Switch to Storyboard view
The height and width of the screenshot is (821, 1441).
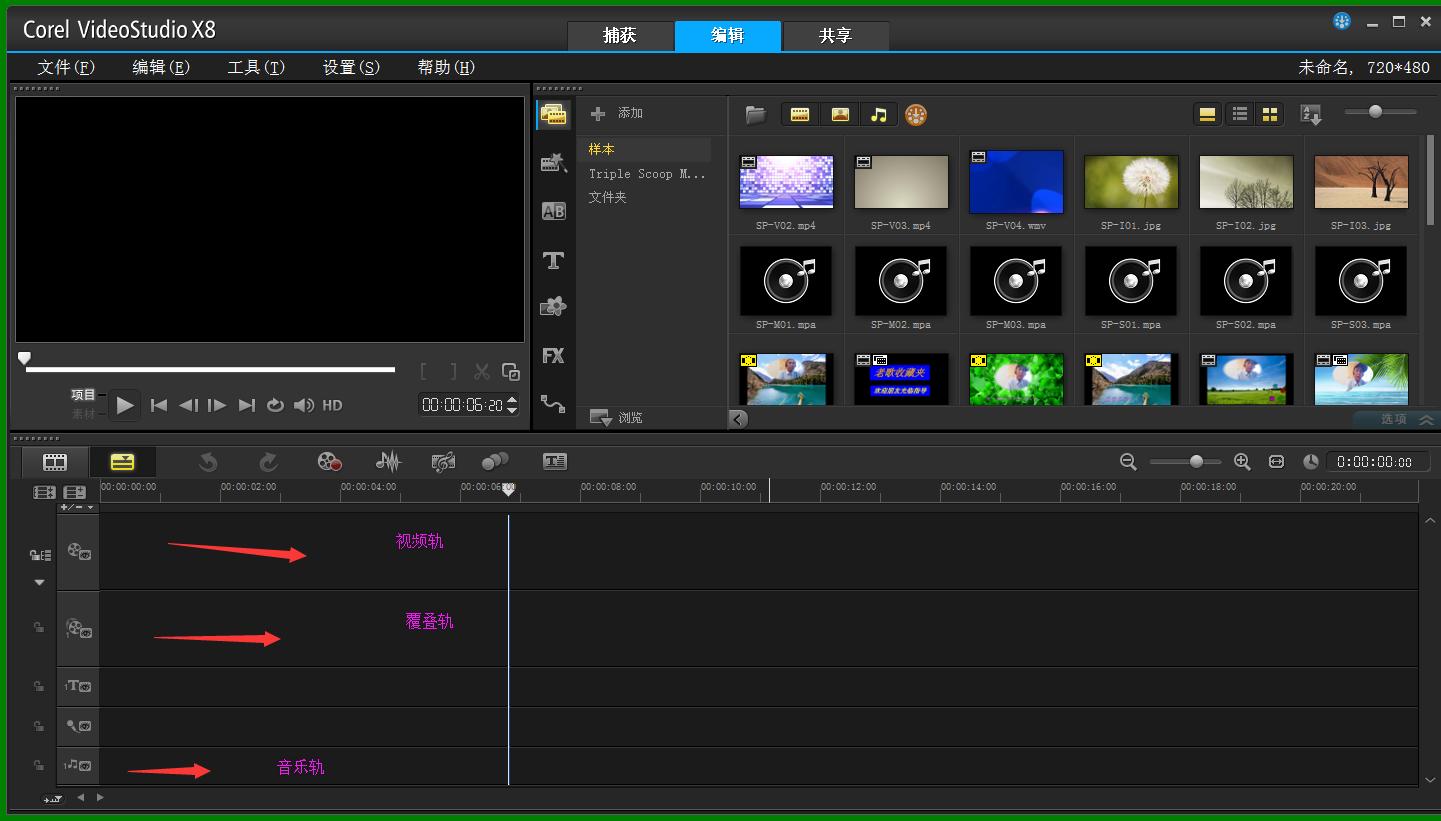pos(54,461)
